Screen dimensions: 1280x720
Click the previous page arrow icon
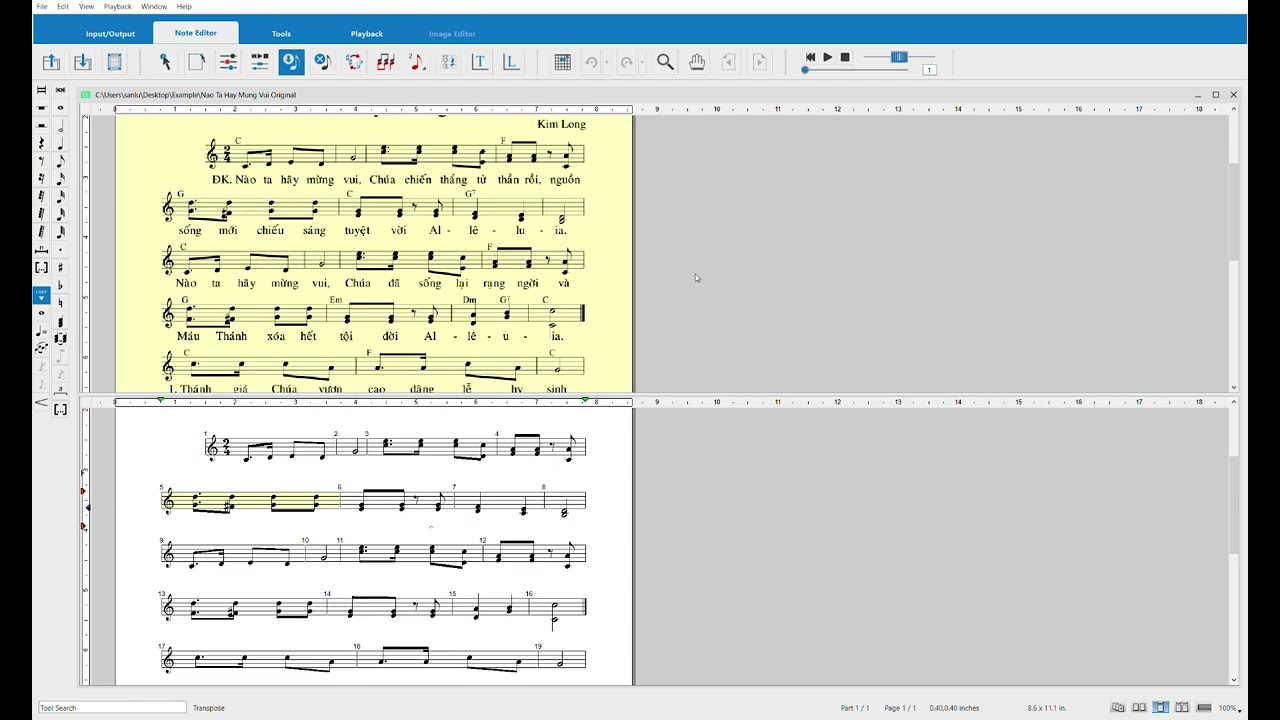click(728, 62)
